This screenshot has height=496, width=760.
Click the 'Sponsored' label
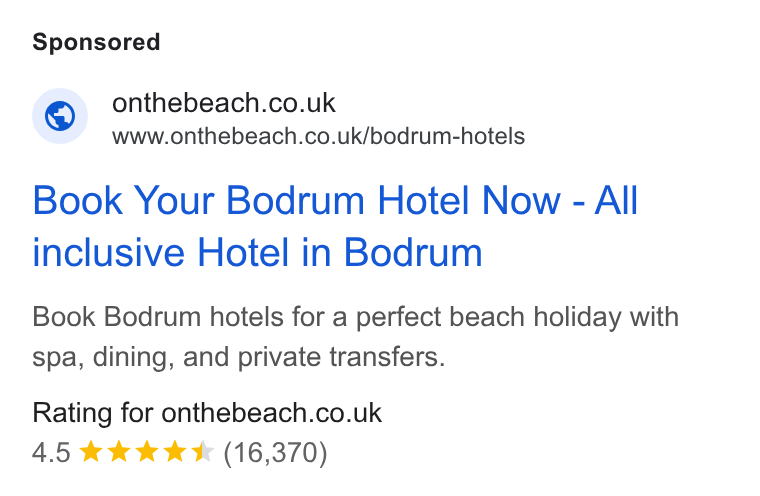point(96,42)
